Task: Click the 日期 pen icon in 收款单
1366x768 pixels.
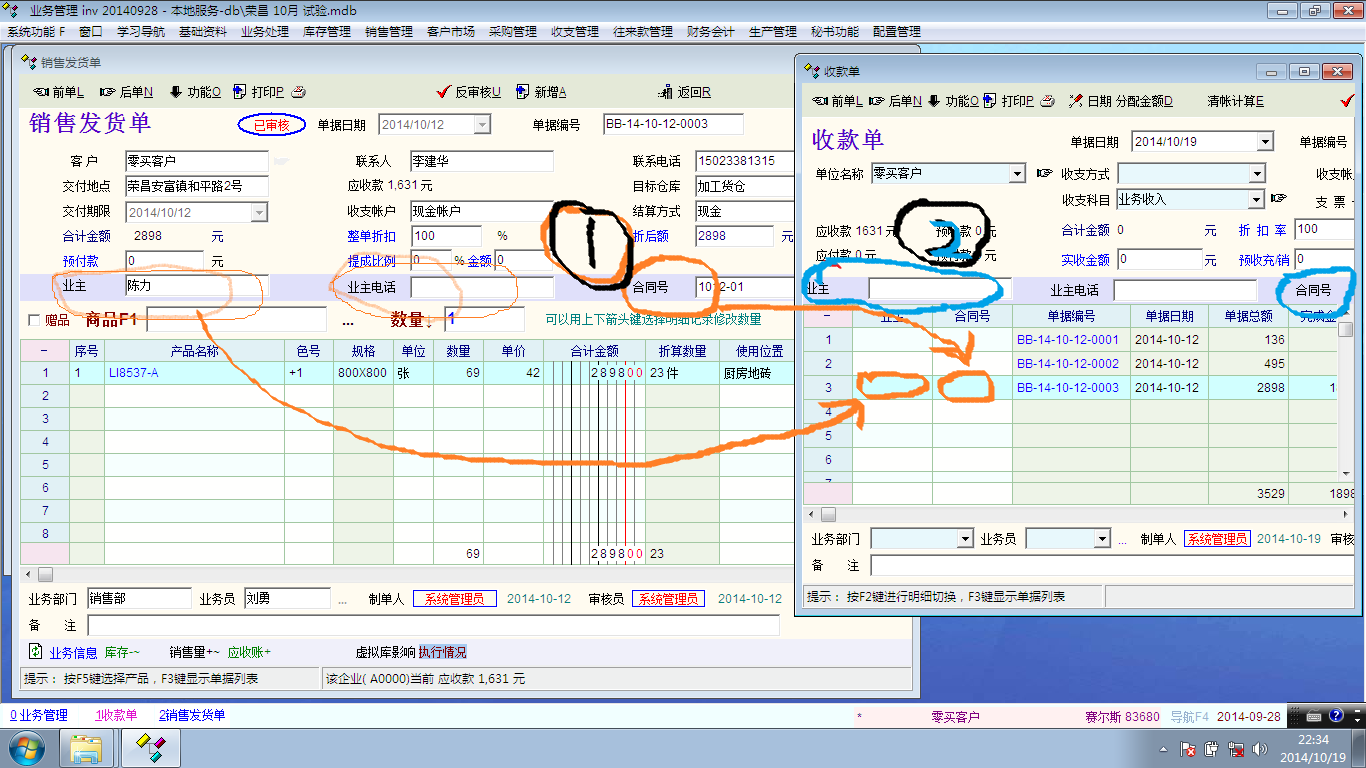Action: 1075,101
